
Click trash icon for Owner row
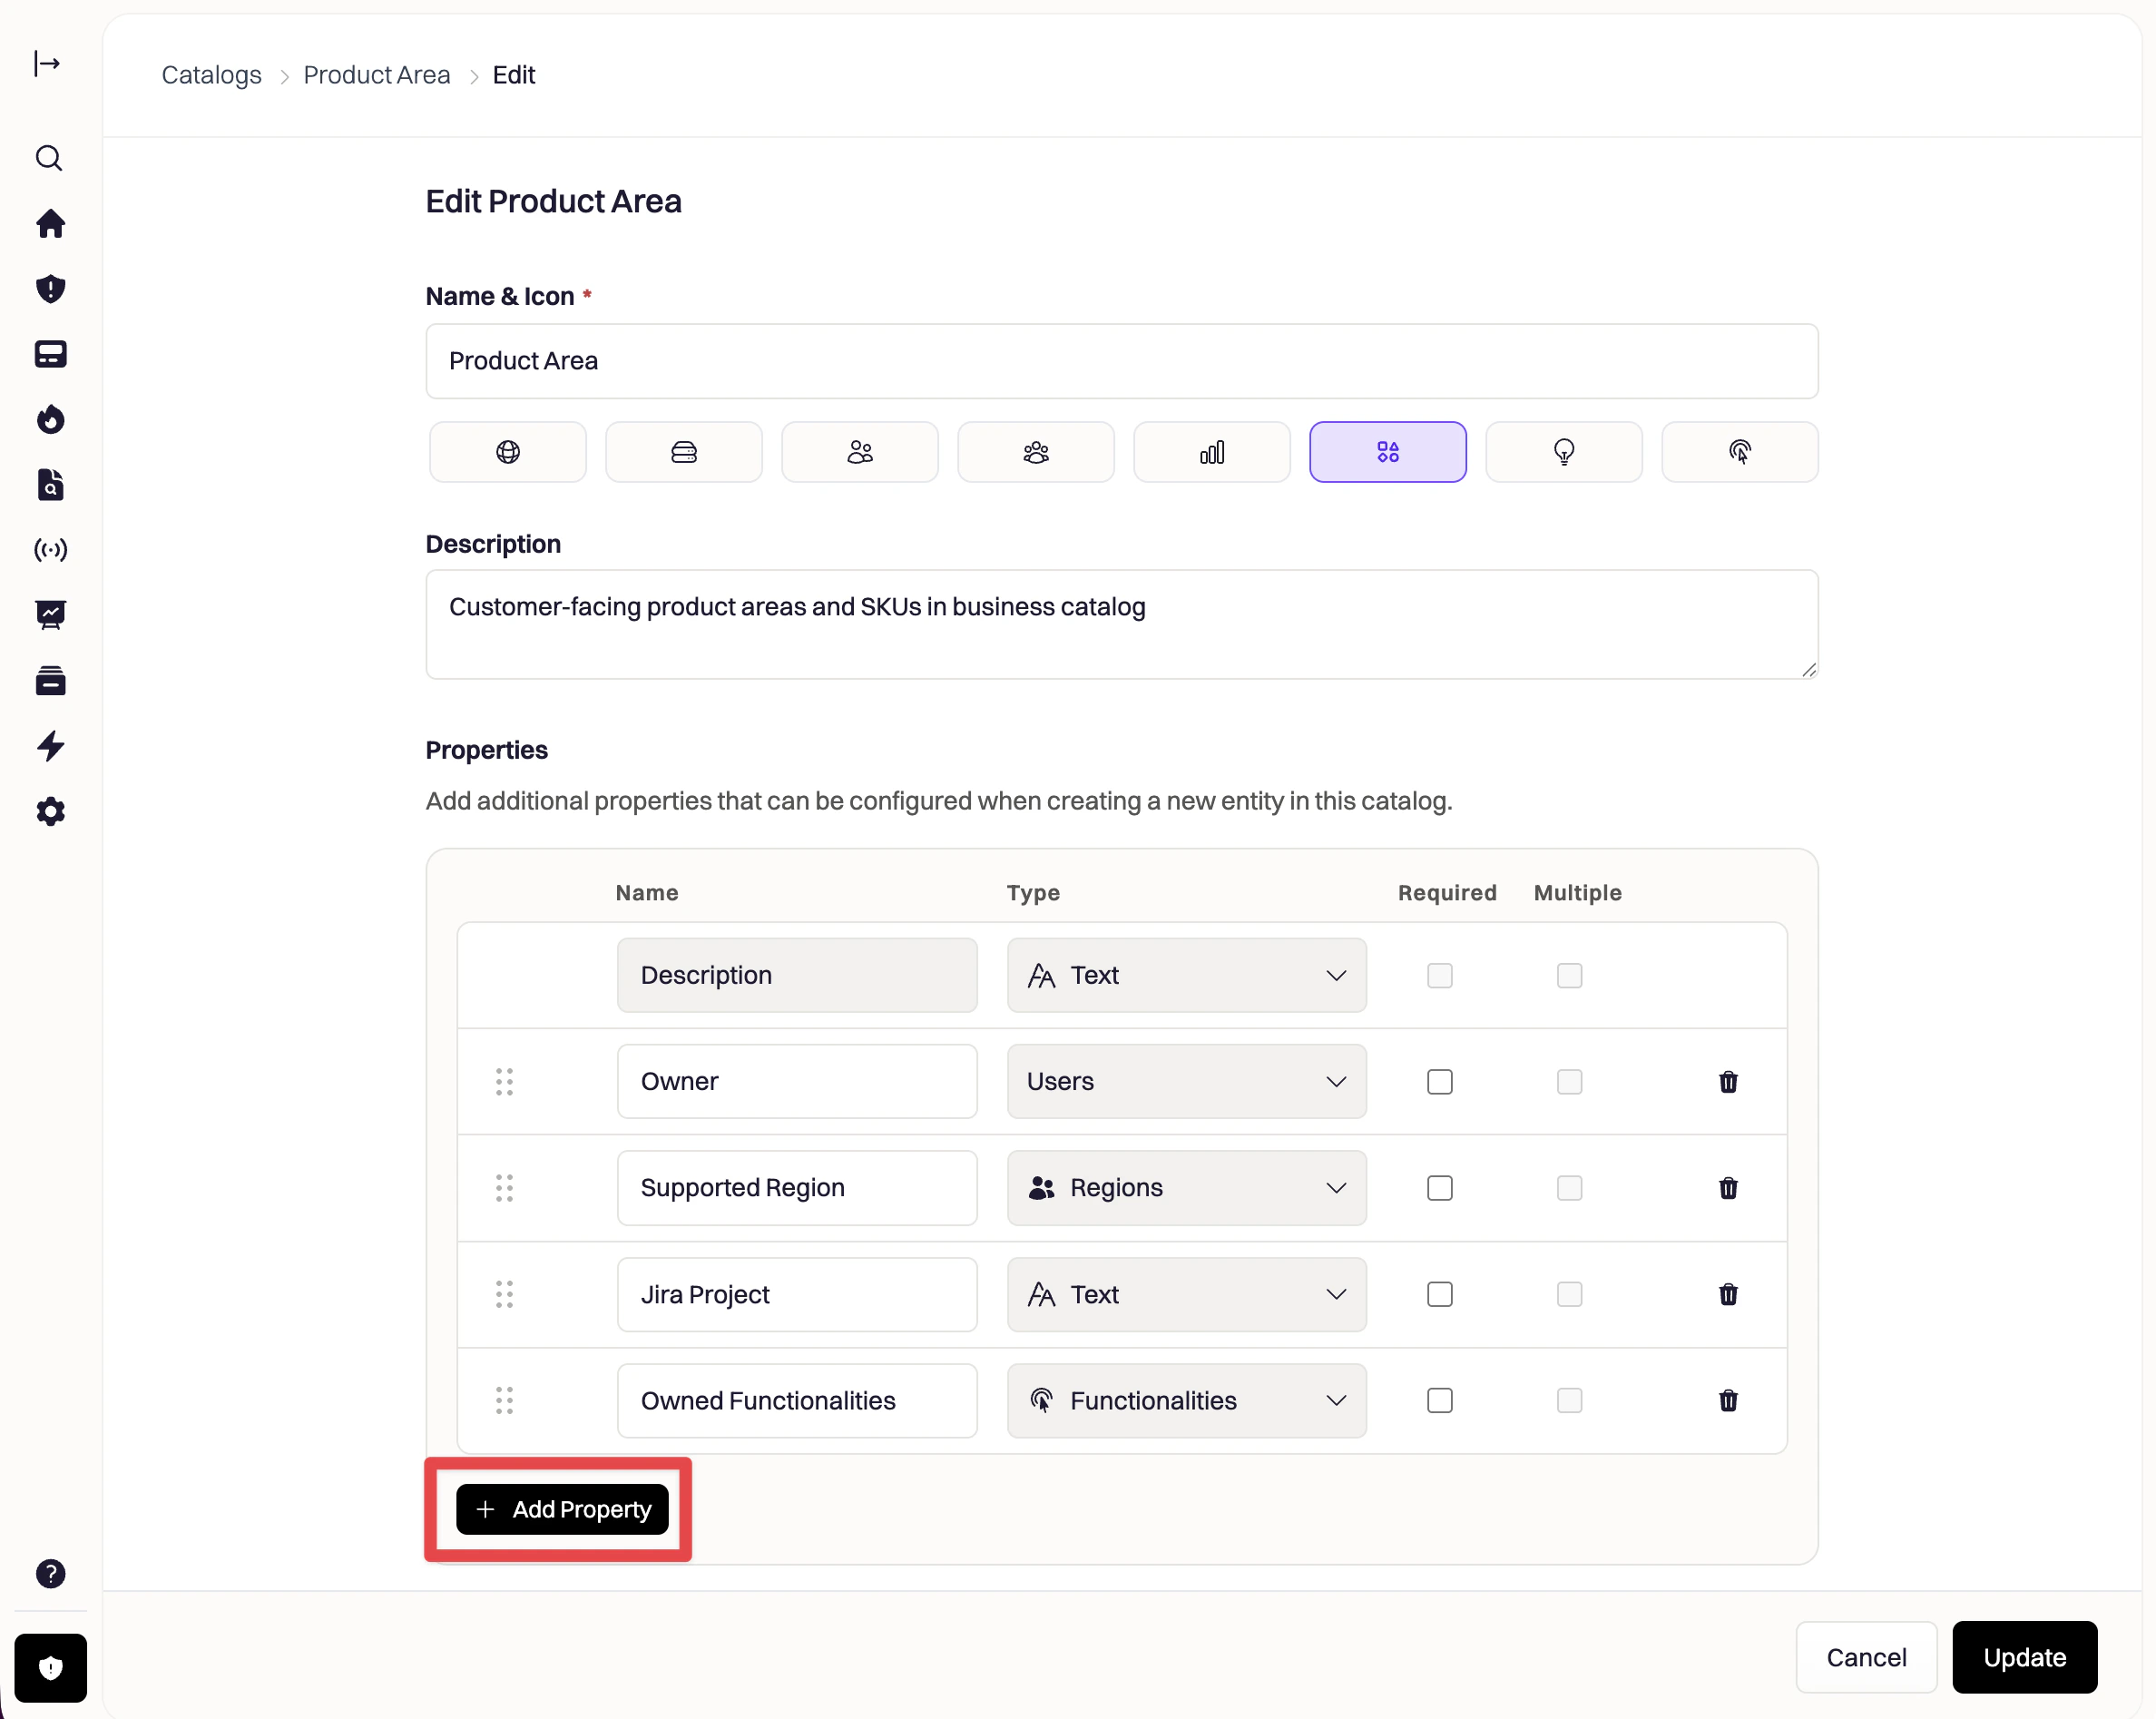click(1727, 1081)
